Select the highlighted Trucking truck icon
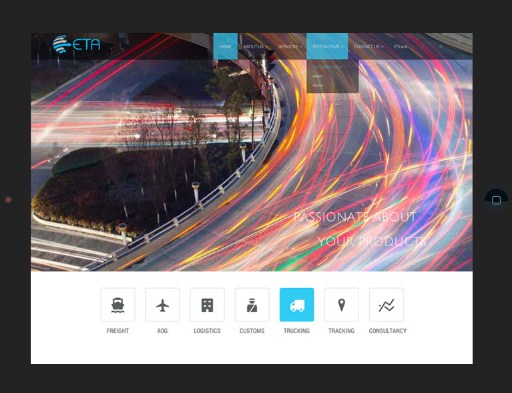The width and height of the screenshot is (512, 393). tap(297, 305)
